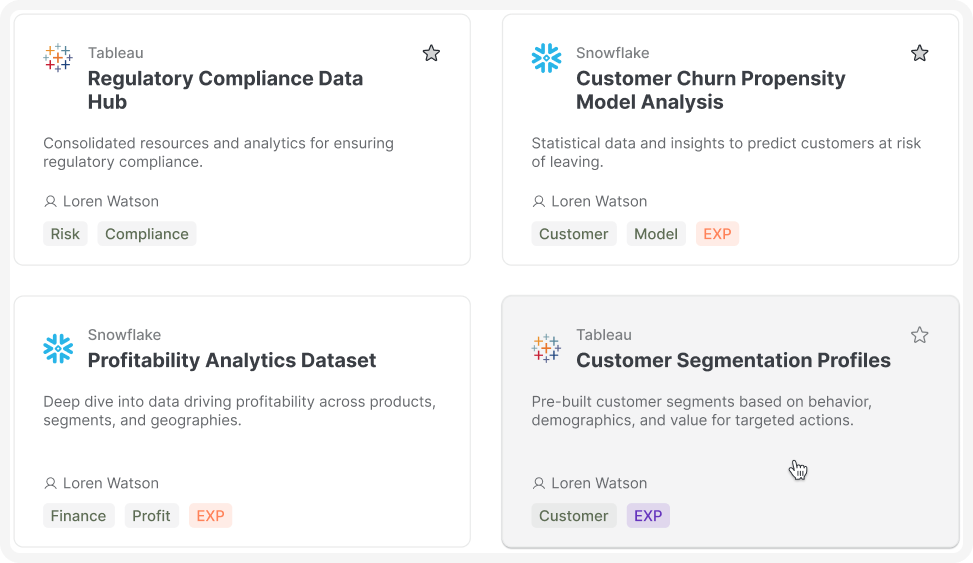973x563 pixels.
Task: Click owner icon on Regulatory Compliance card
Action: point(51,202)
